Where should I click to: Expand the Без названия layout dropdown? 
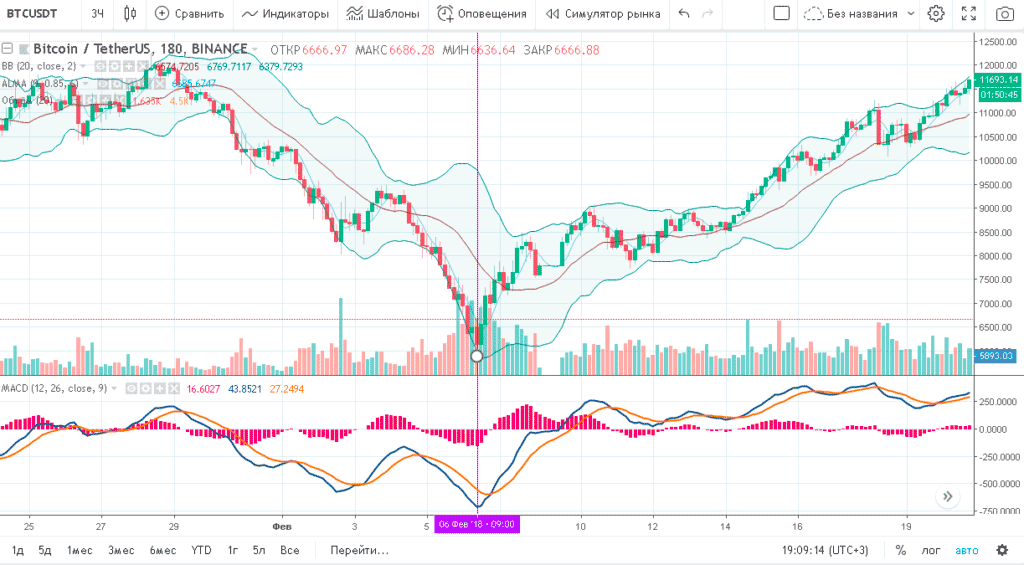coord(859,14)
